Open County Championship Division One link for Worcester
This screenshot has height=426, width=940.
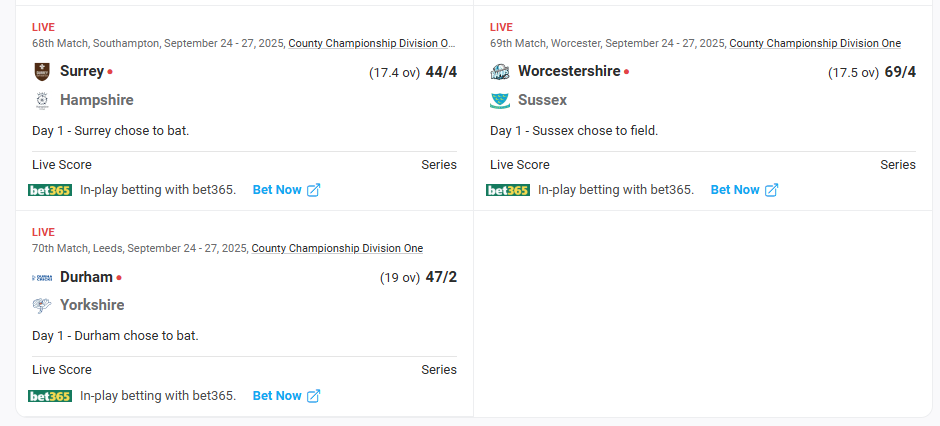coord(815,43)
